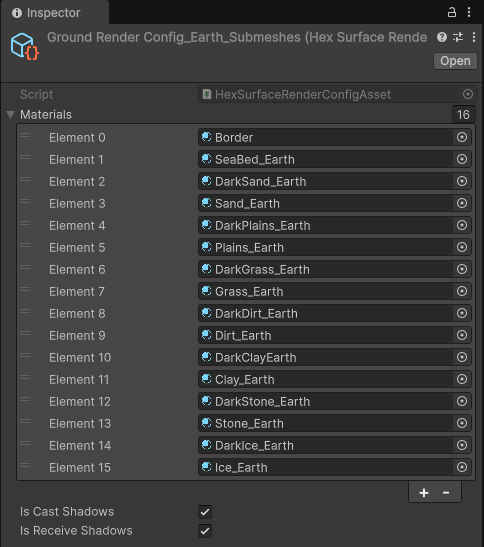Open object picker for DarkSand_Earth material
Viewport: 484px width, 547px height.
pos(462,181)
